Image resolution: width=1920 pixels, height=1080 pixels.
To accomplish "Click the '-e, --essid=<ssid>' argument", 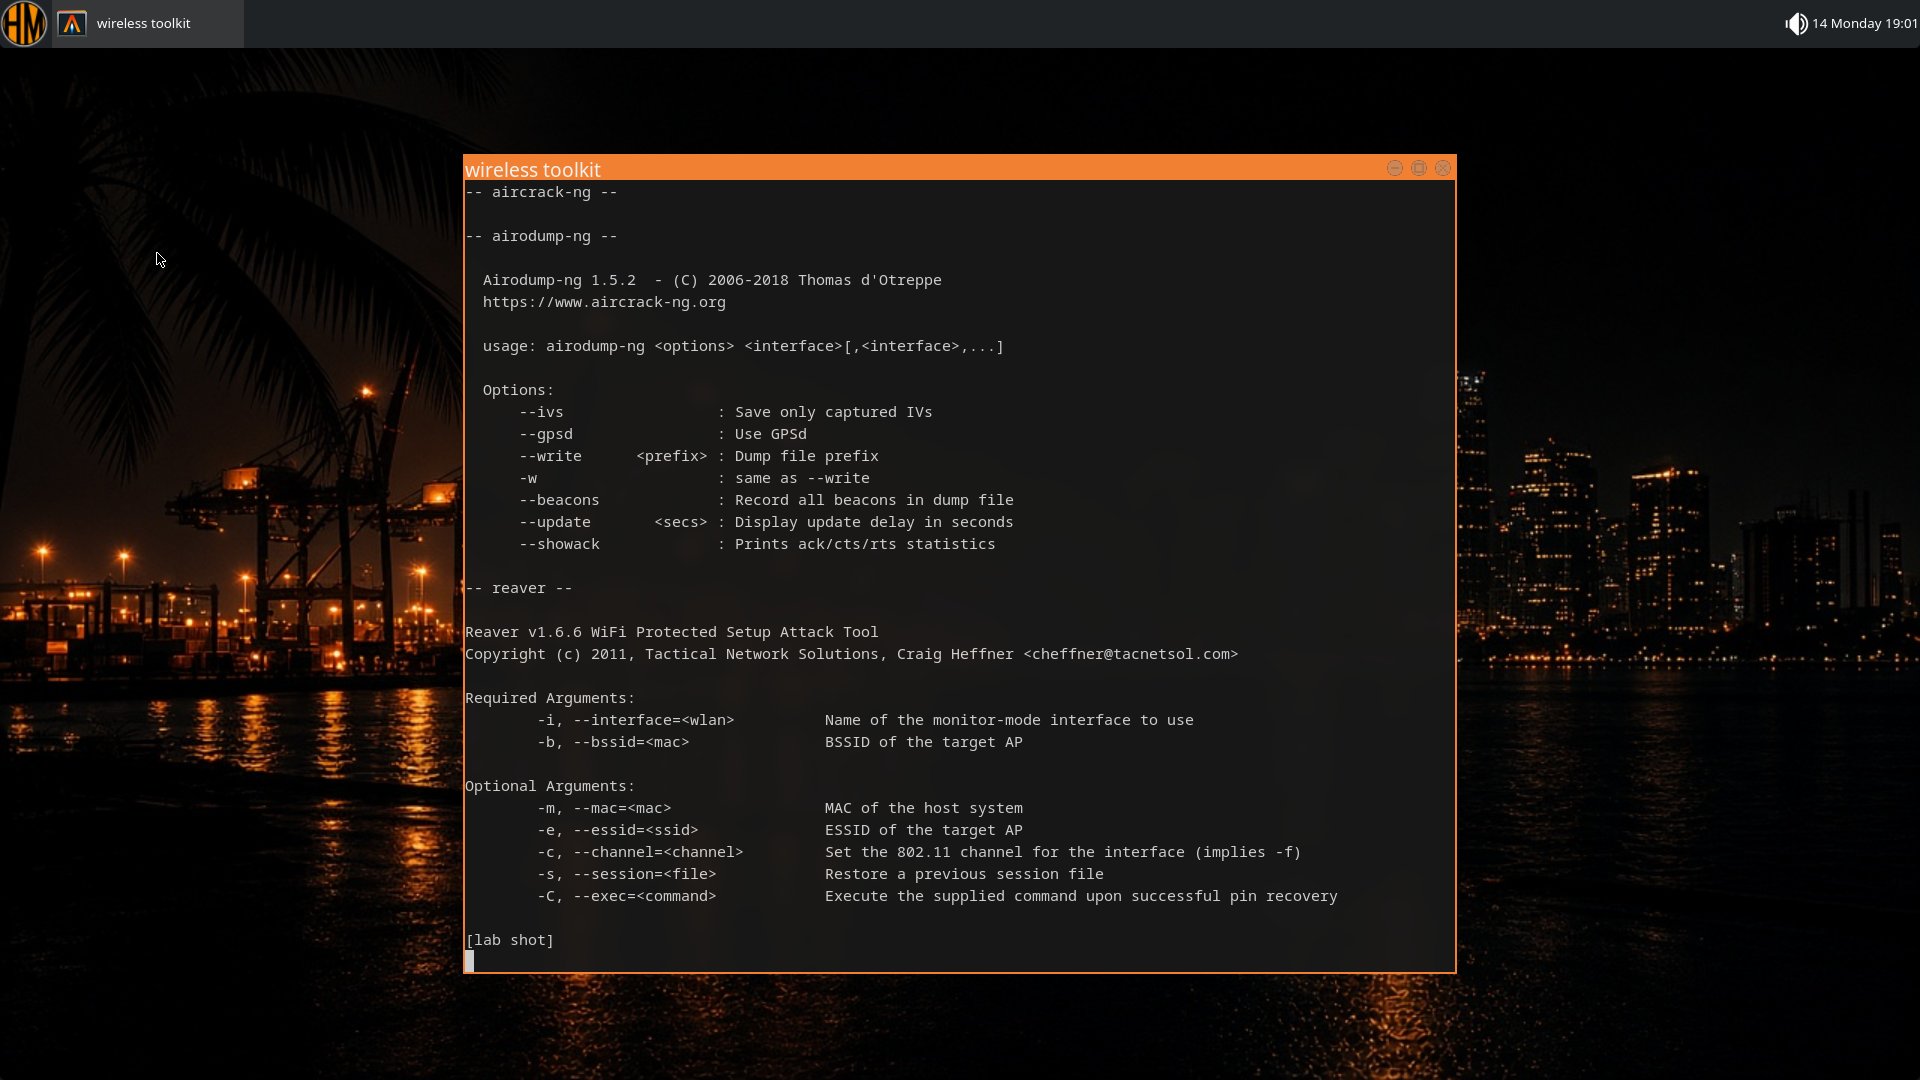I will click(x=617, y=830).
